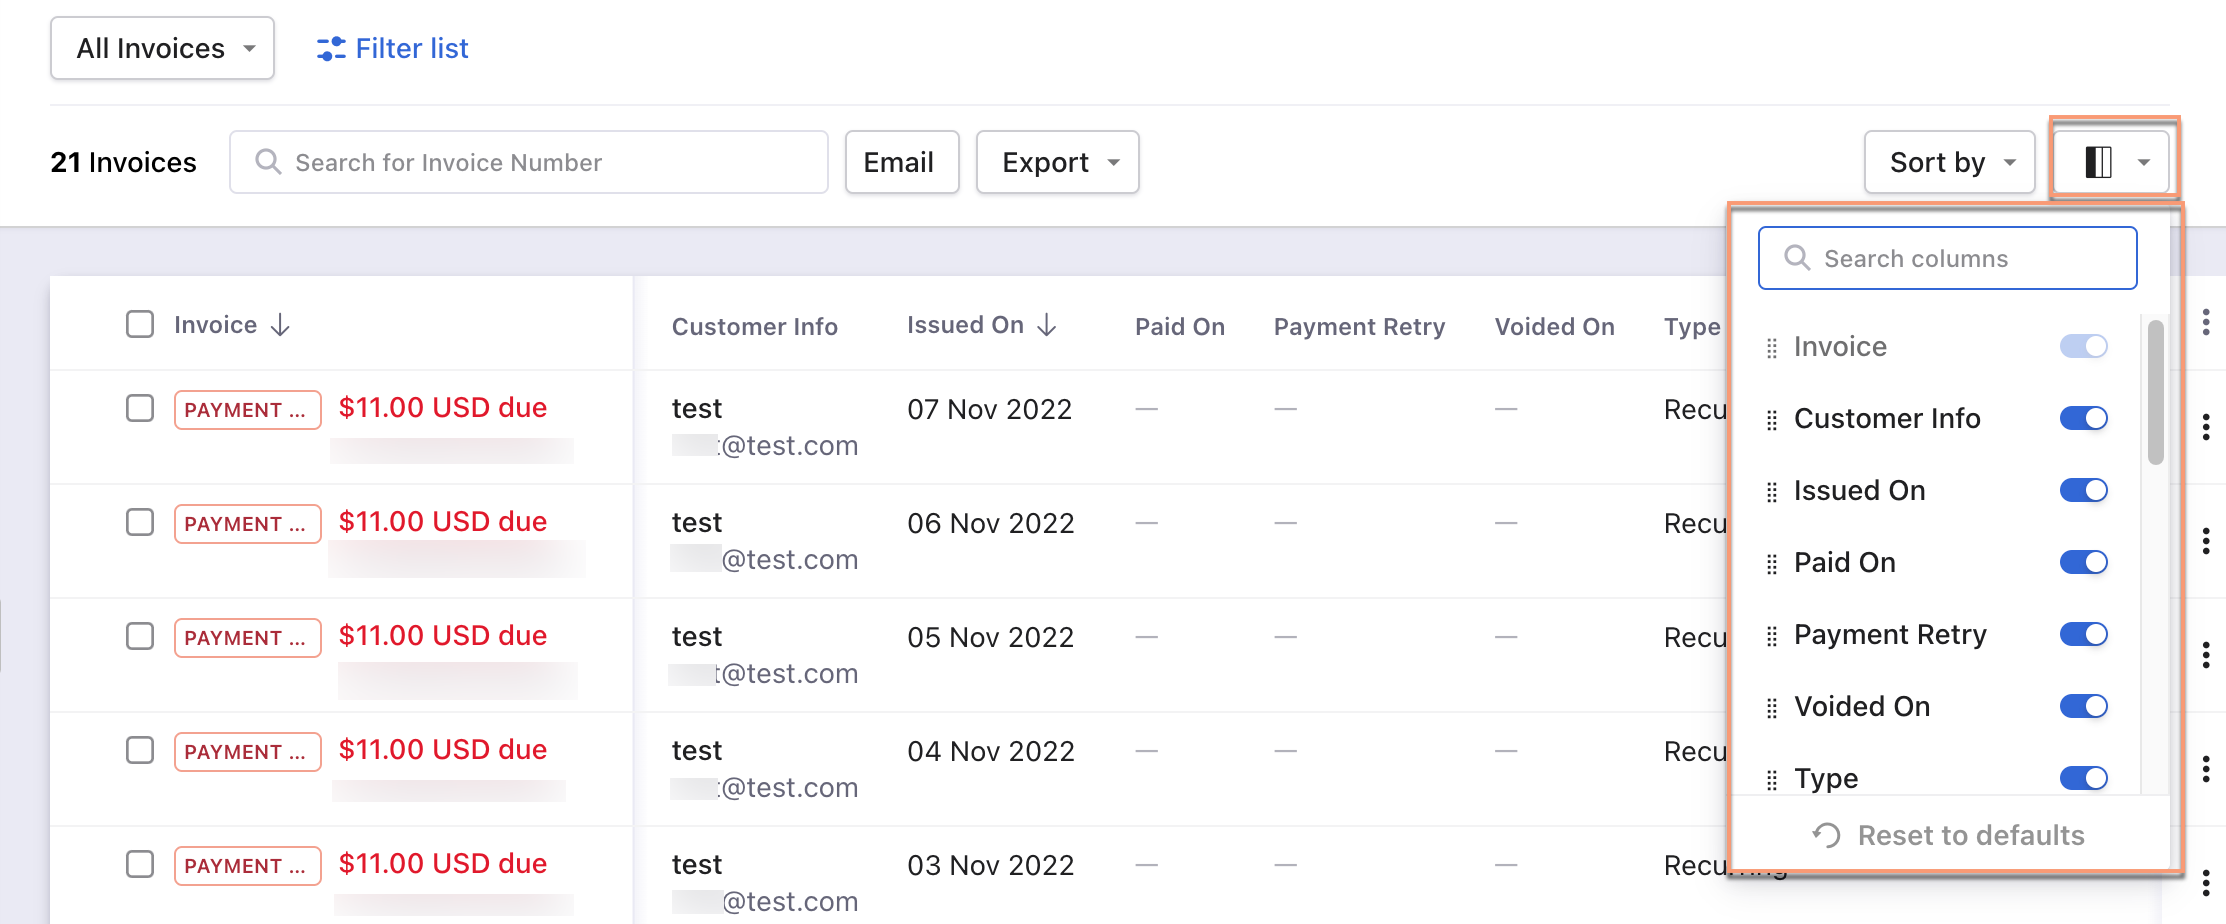This screenshot has width=2226, height=924.
Task: Click the sort arrow beside Issued On header
Action: 1047,325
